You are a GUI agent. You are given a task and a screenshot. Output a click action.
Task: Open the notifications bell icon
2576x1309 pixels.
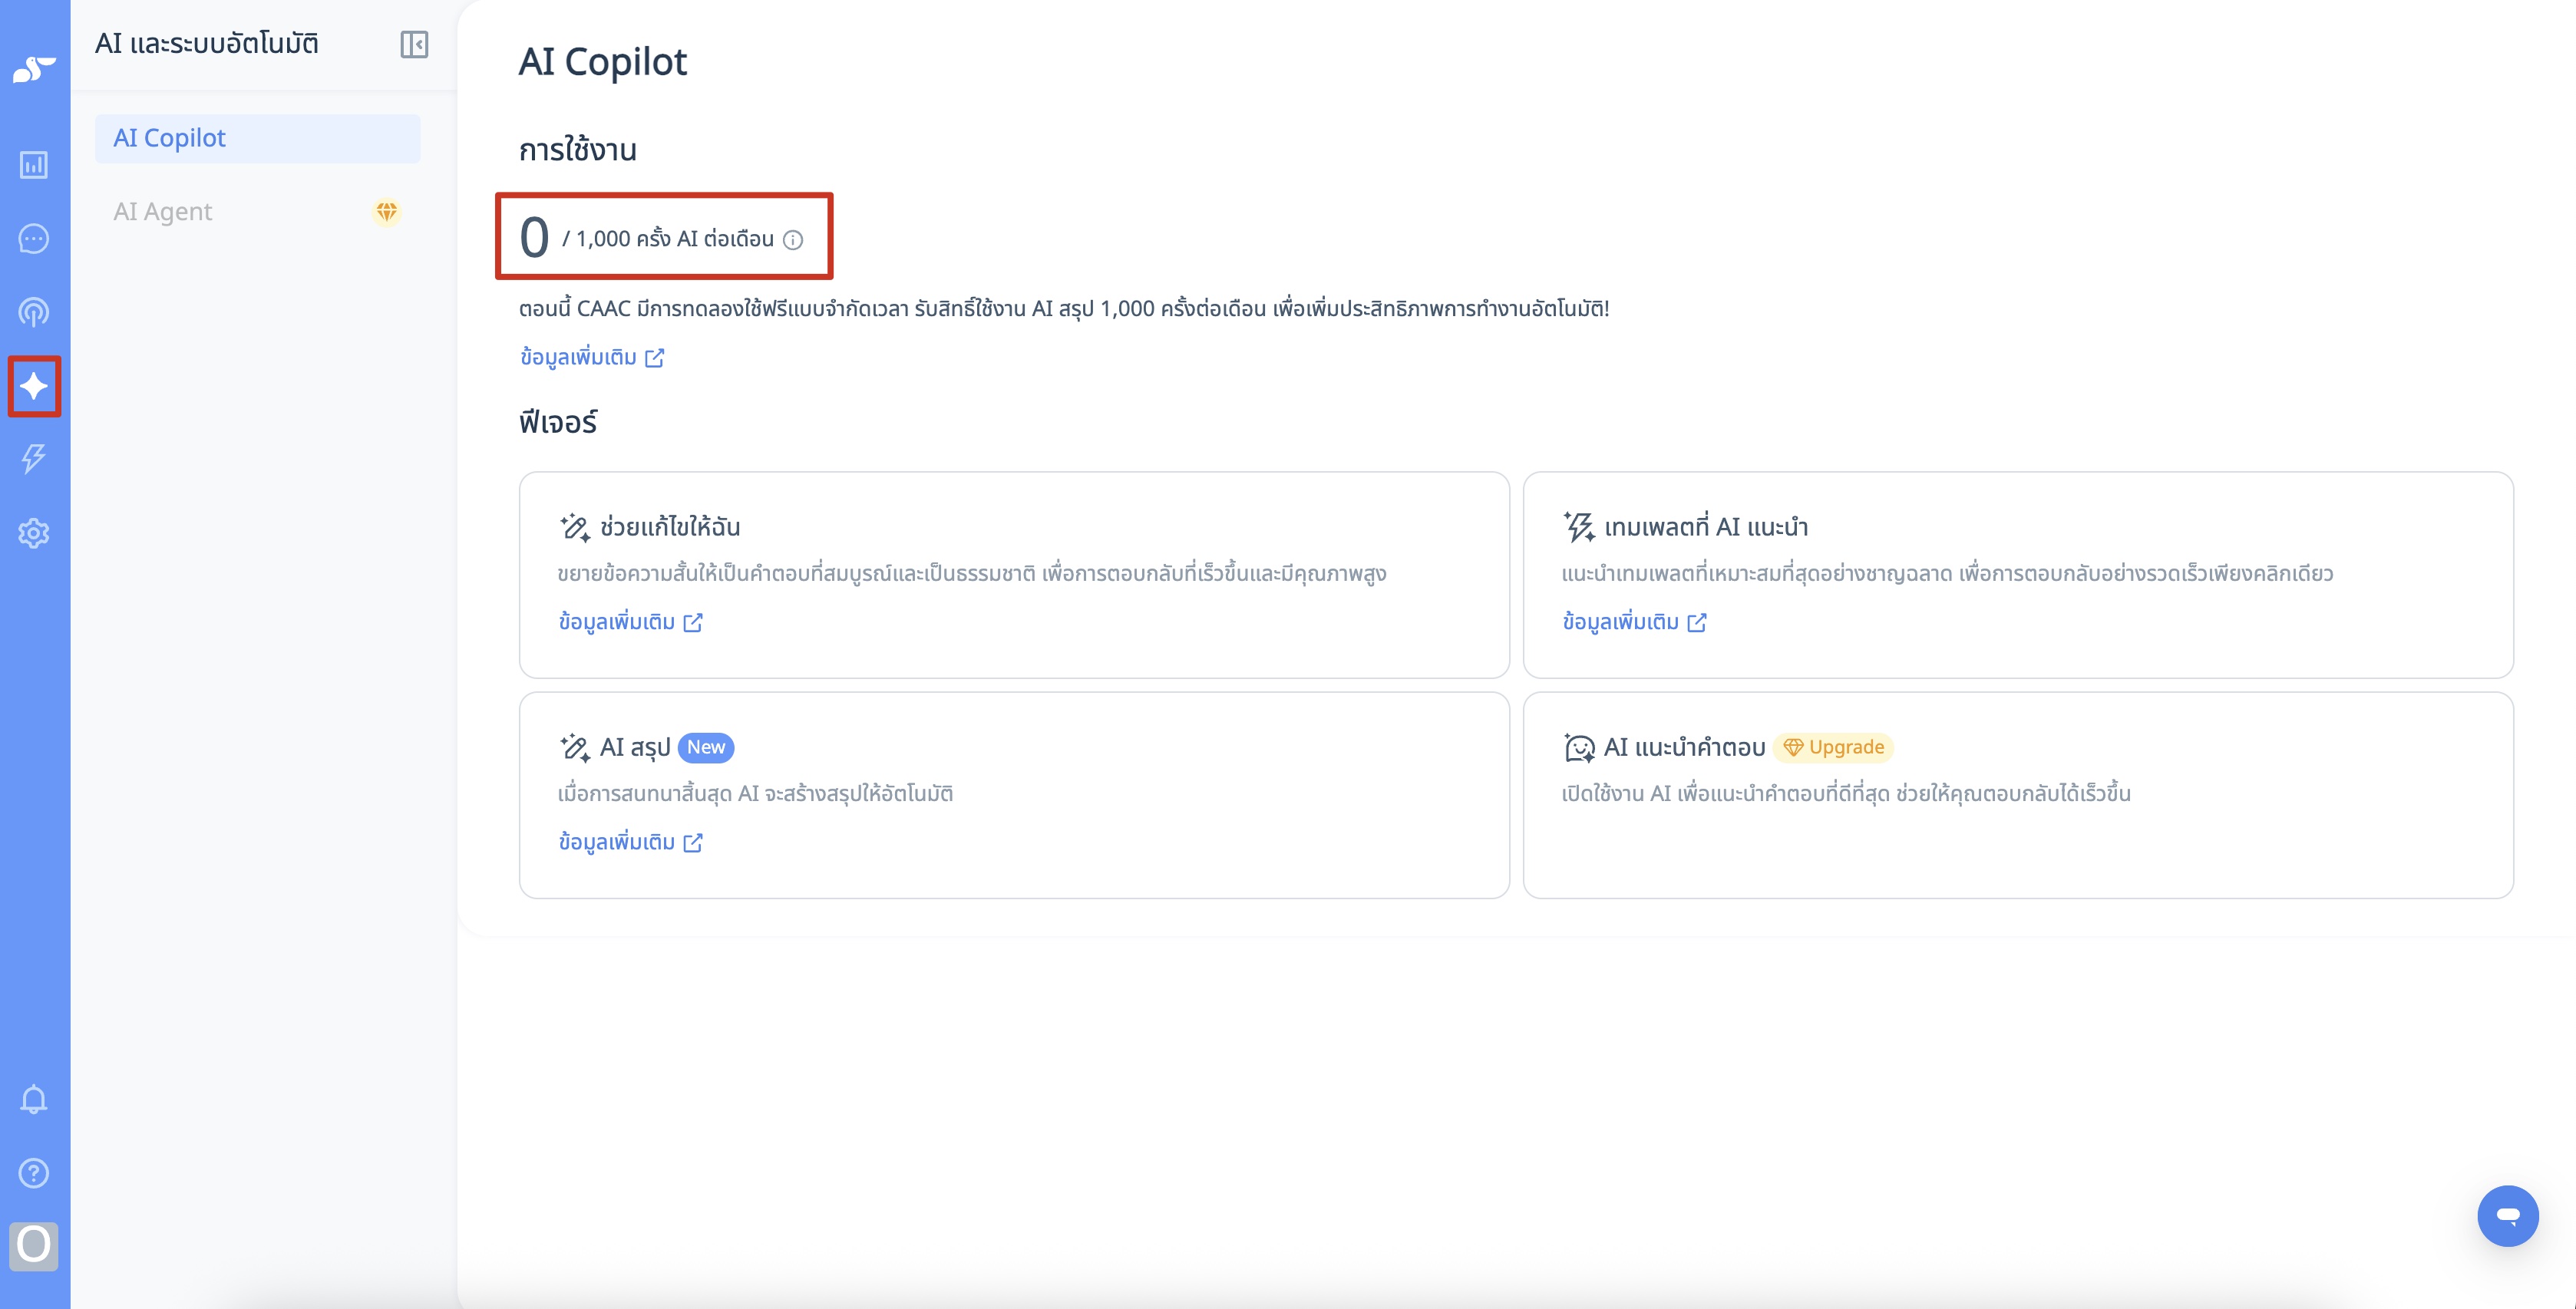pos(34,1099)
